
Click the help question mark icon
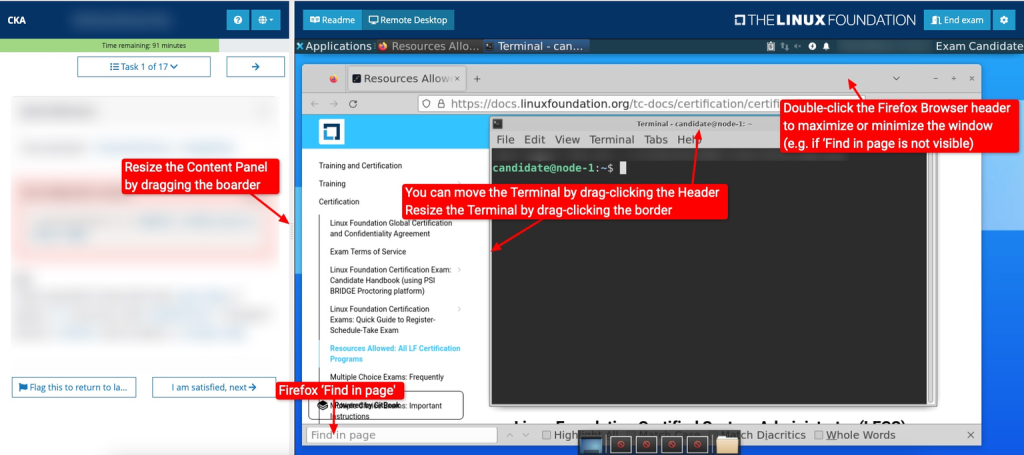pyautogui.click(x=238, y=20)
